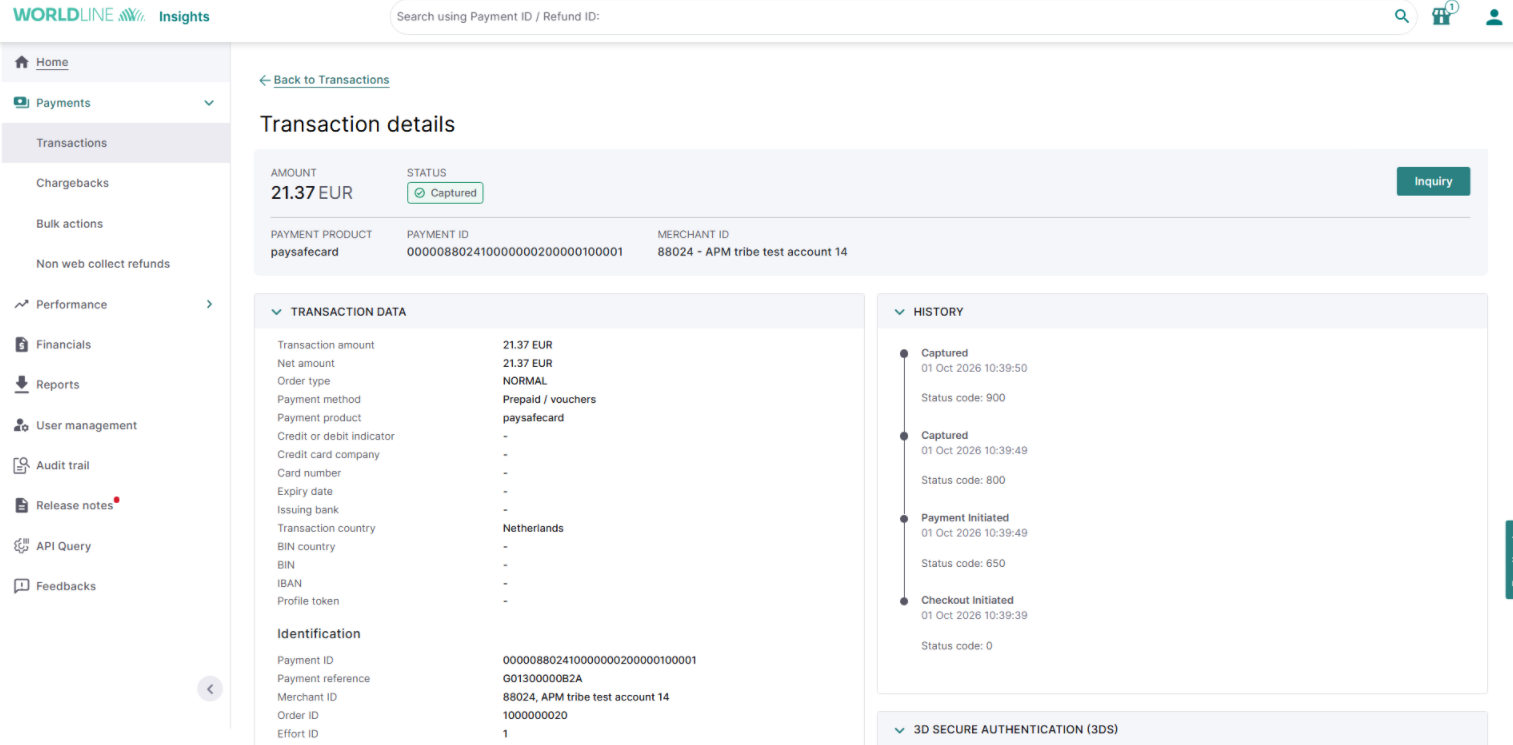Image resolution: width=1513 pixels, height=745 pixels.
Task: Expand the Performance menu chevron
Action: 209,304
